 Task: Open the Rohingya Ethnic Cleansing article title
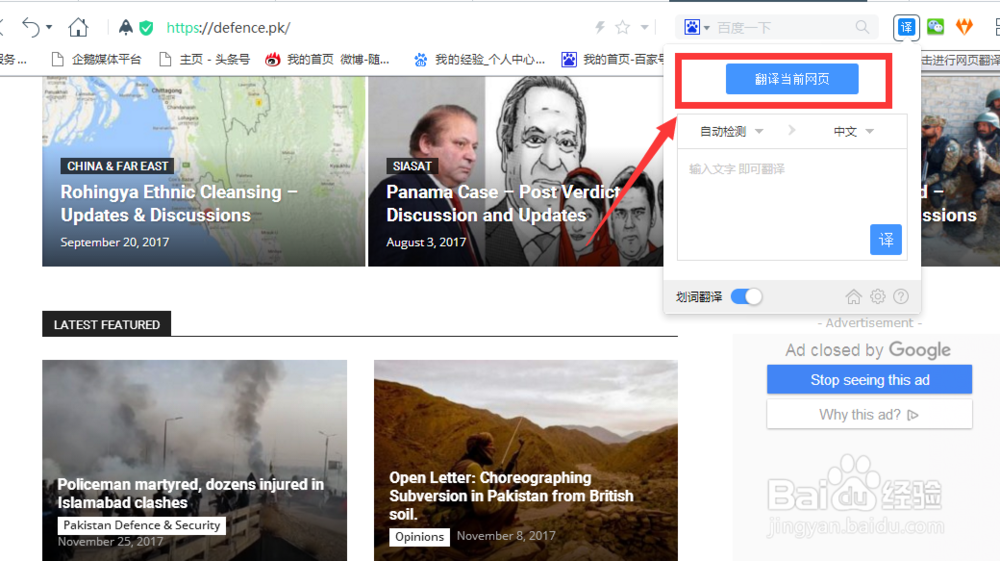click(179, 203)
